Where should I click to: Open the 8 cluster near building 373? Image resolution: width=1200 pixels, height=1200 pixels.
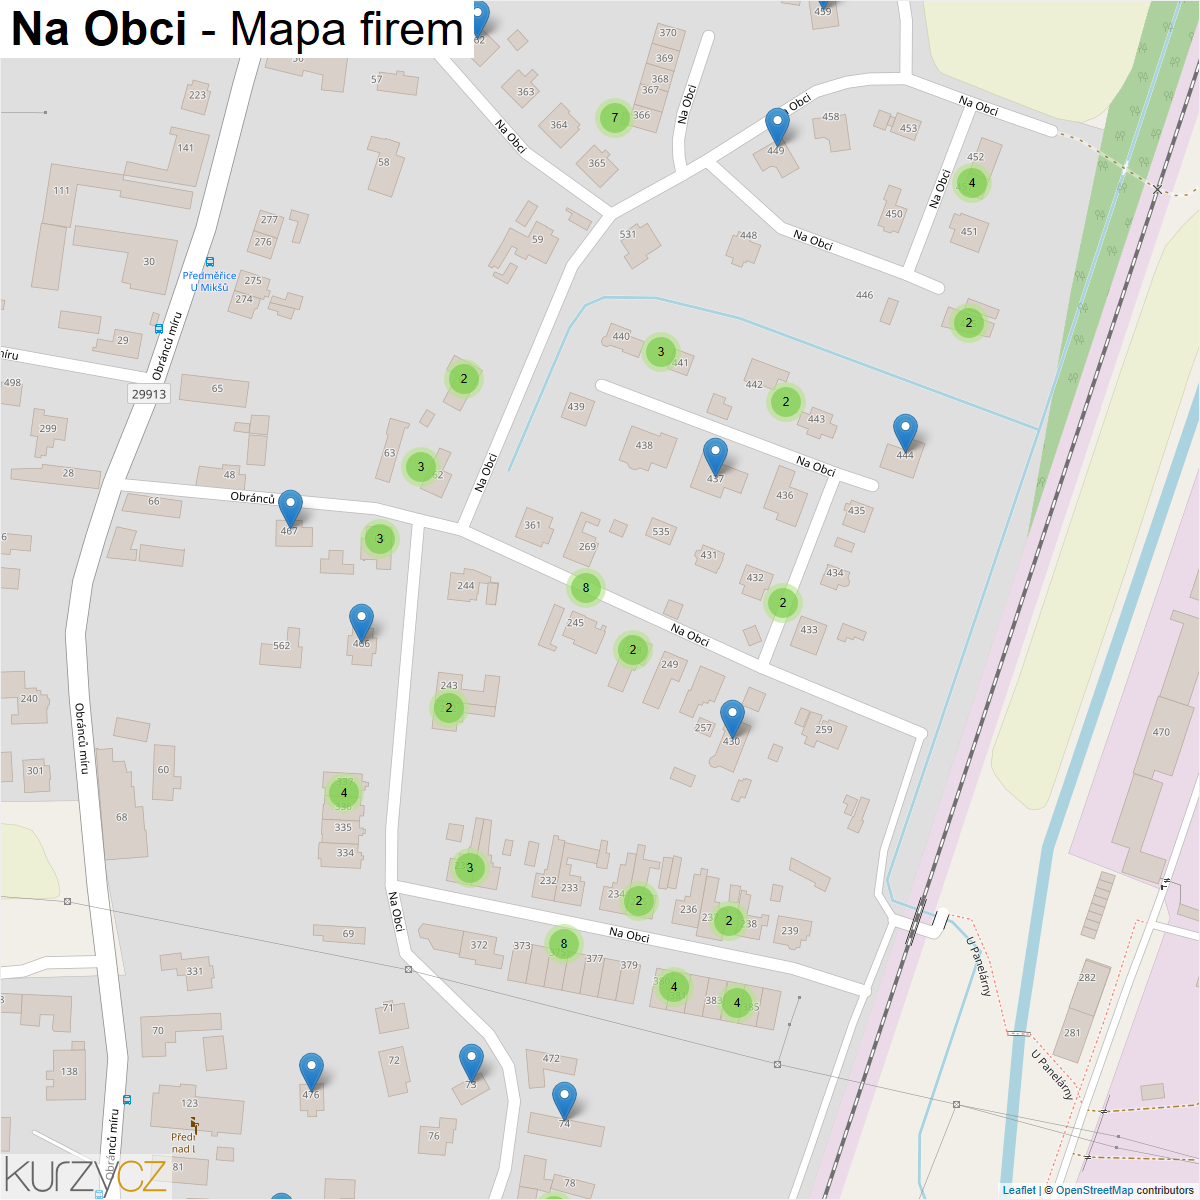(x=564, y=944)
